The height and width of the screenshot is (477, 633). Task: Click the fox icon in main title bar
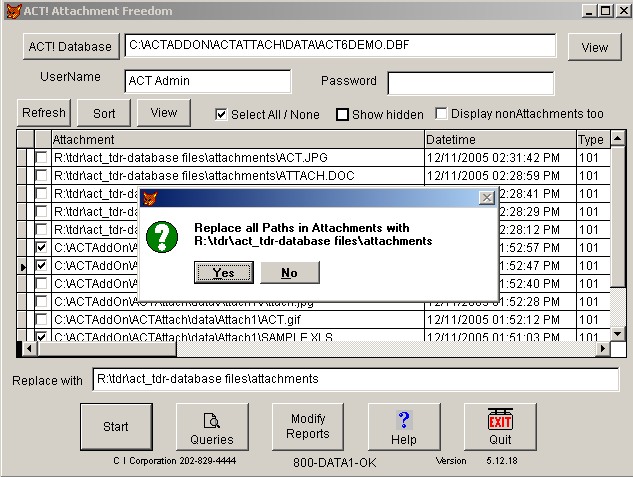[x=14, y=10]
